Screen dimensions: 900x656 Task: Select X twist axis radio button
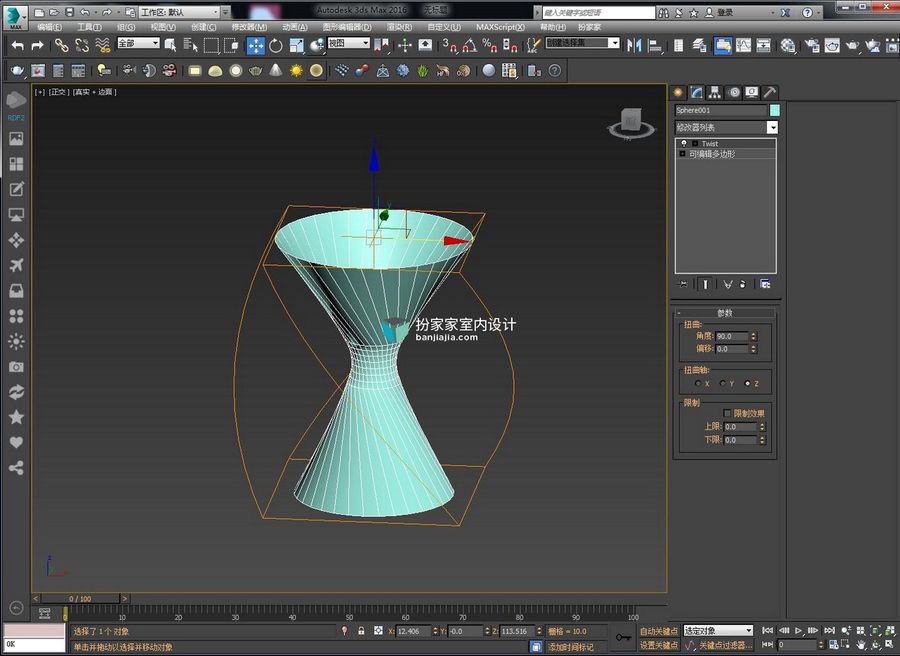(698, 383)
